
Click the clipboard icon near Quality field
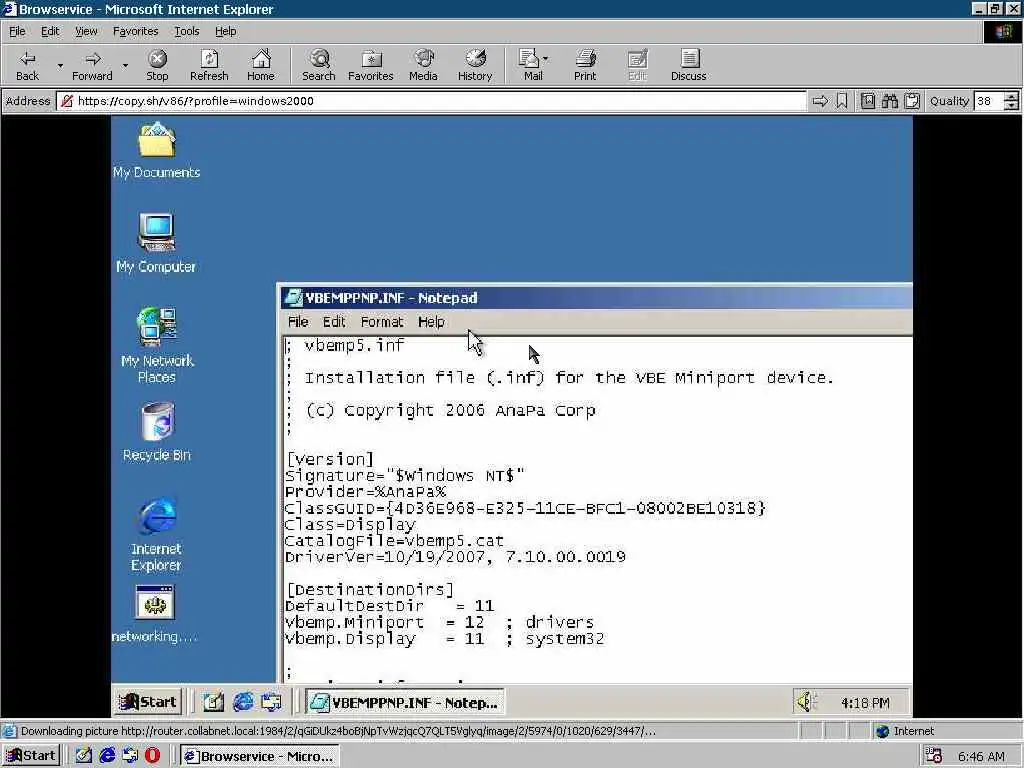912,101
